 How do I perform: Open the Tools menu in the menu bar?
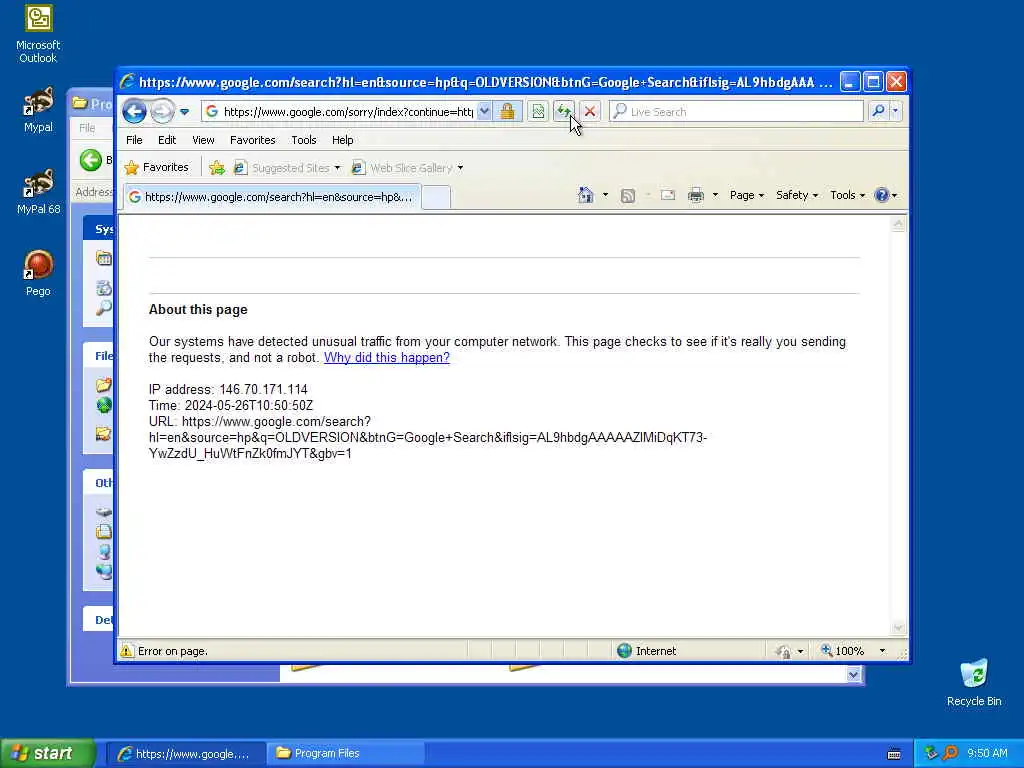pos(304,140)
